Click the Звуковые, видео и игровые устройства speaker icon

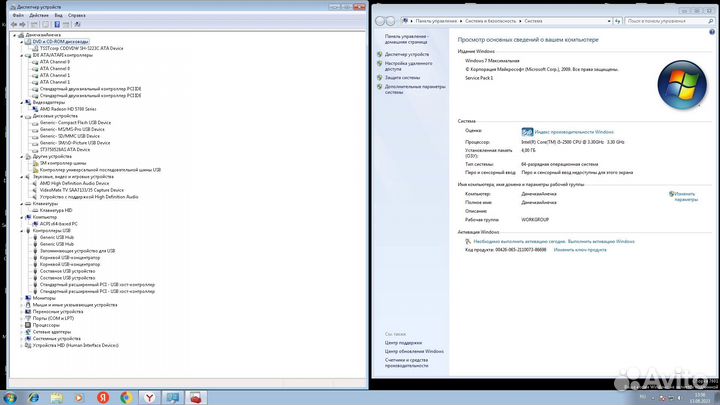point(28,176)
